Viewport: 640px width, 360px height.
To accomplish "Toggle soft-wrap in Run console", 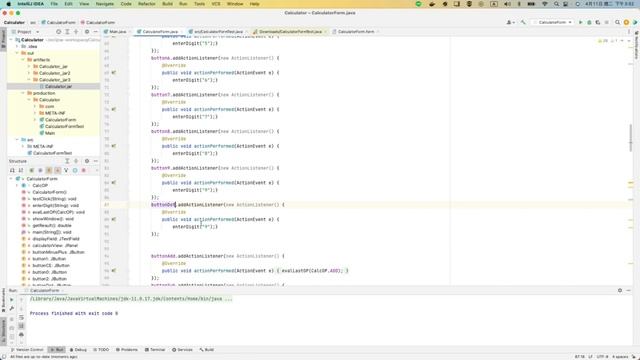I will [x=21, y=317].
